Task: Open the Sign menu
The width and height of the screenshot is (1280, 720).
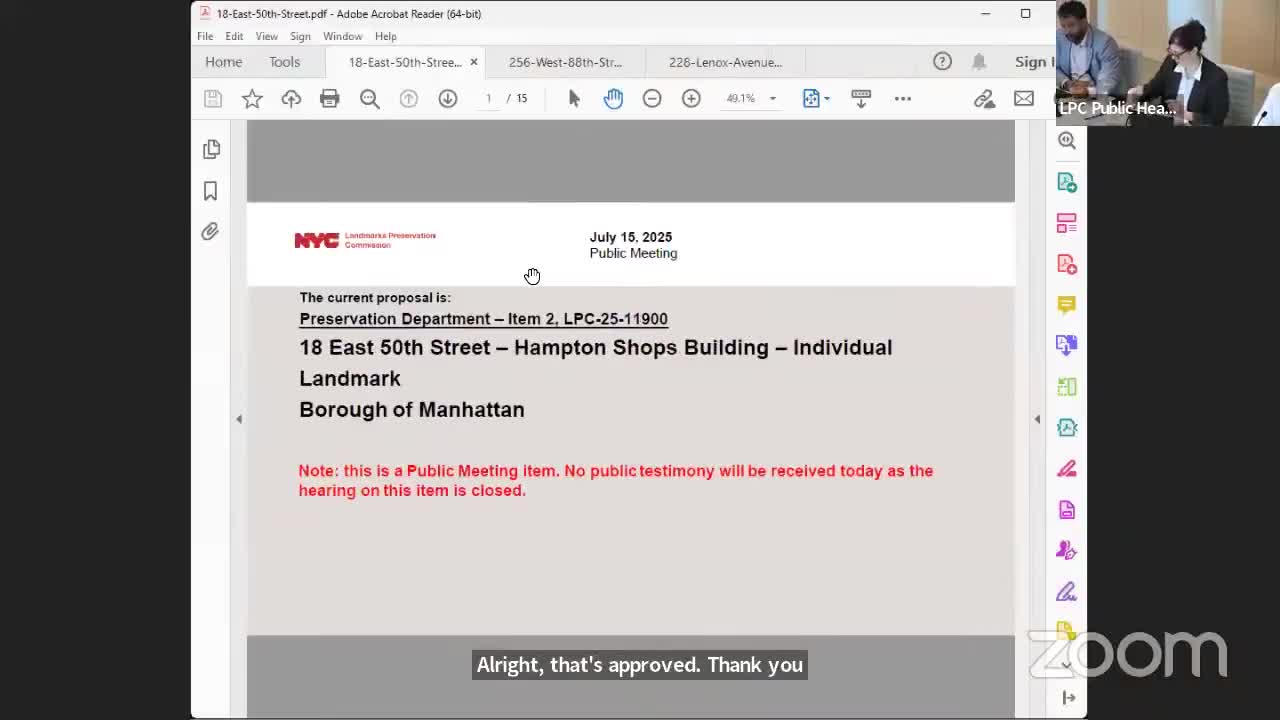Action: (x=300, y=36)
